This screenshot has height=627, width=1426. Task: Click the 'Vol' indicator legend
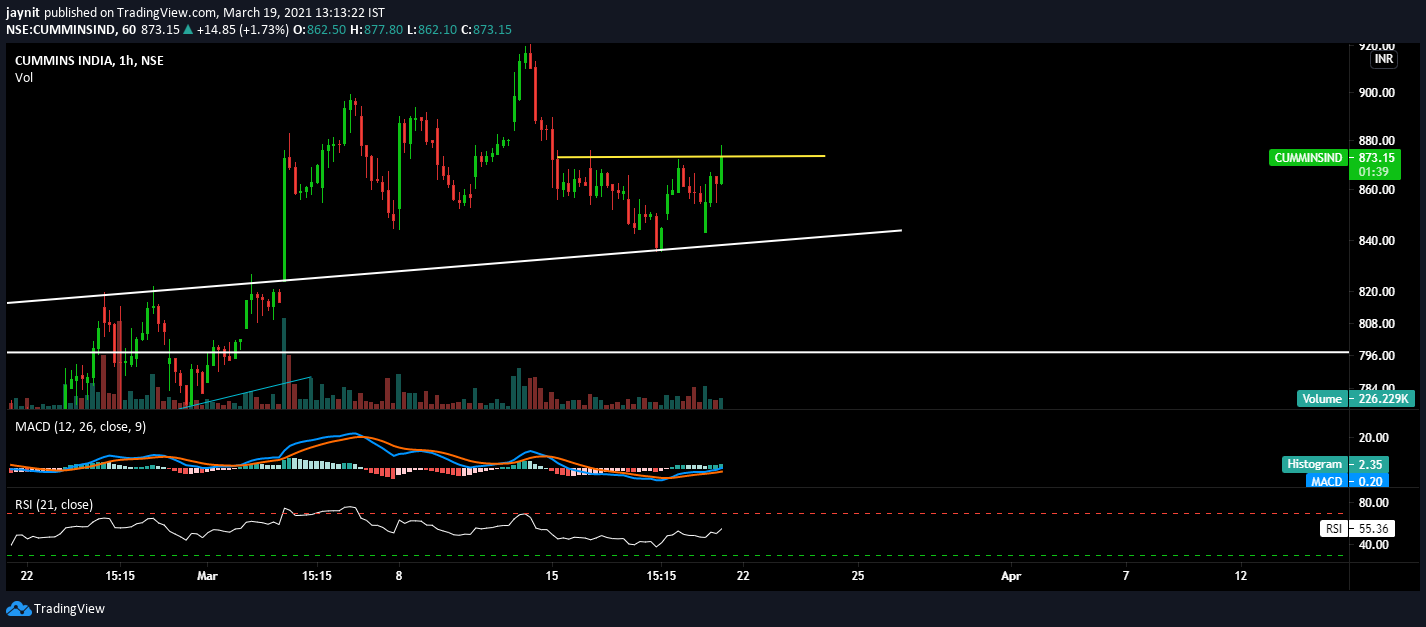pos(24,78)
